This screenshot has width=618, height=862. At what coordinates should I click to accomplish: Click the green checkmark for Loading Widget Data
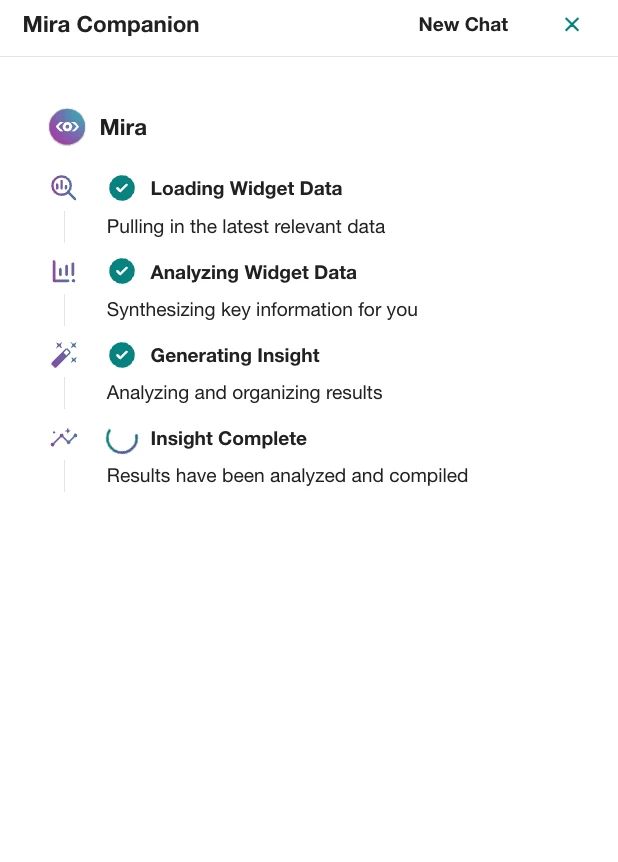pos(122,188)
